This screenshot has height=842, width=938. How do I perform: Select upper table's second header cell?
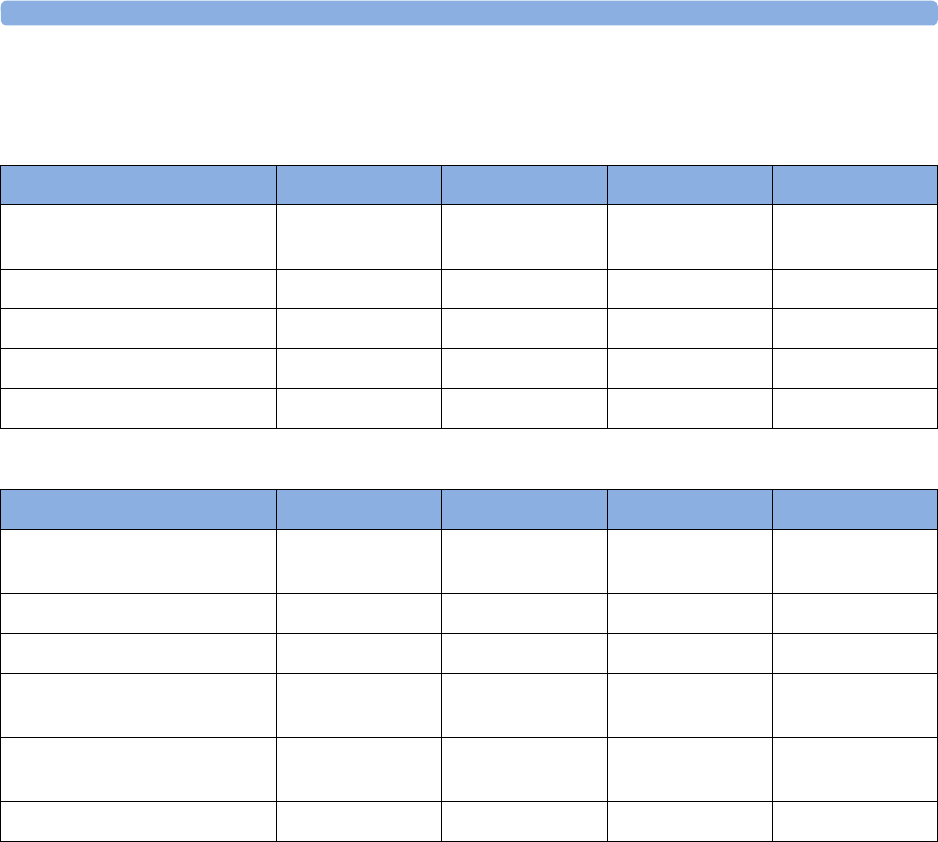click(x=359, y=185)
